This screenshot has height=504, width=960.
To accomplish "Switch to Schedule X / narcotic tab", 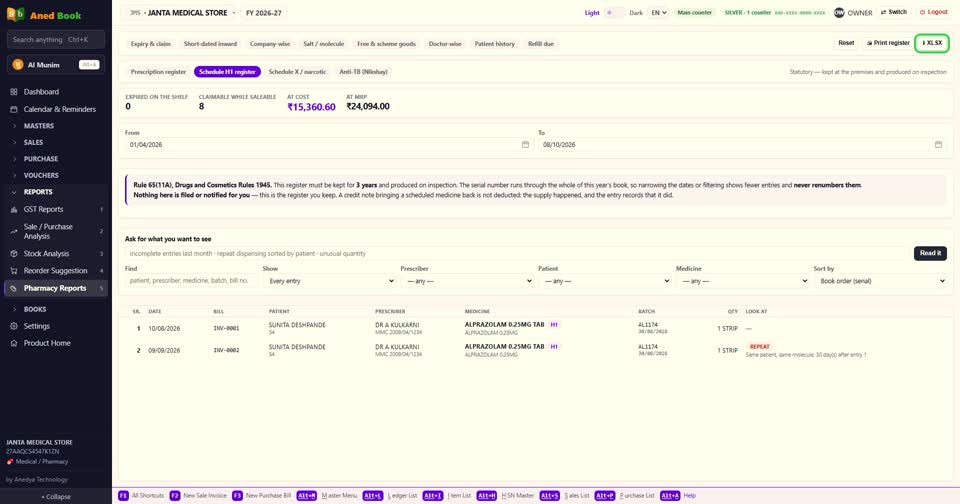I will coord(298,72).
